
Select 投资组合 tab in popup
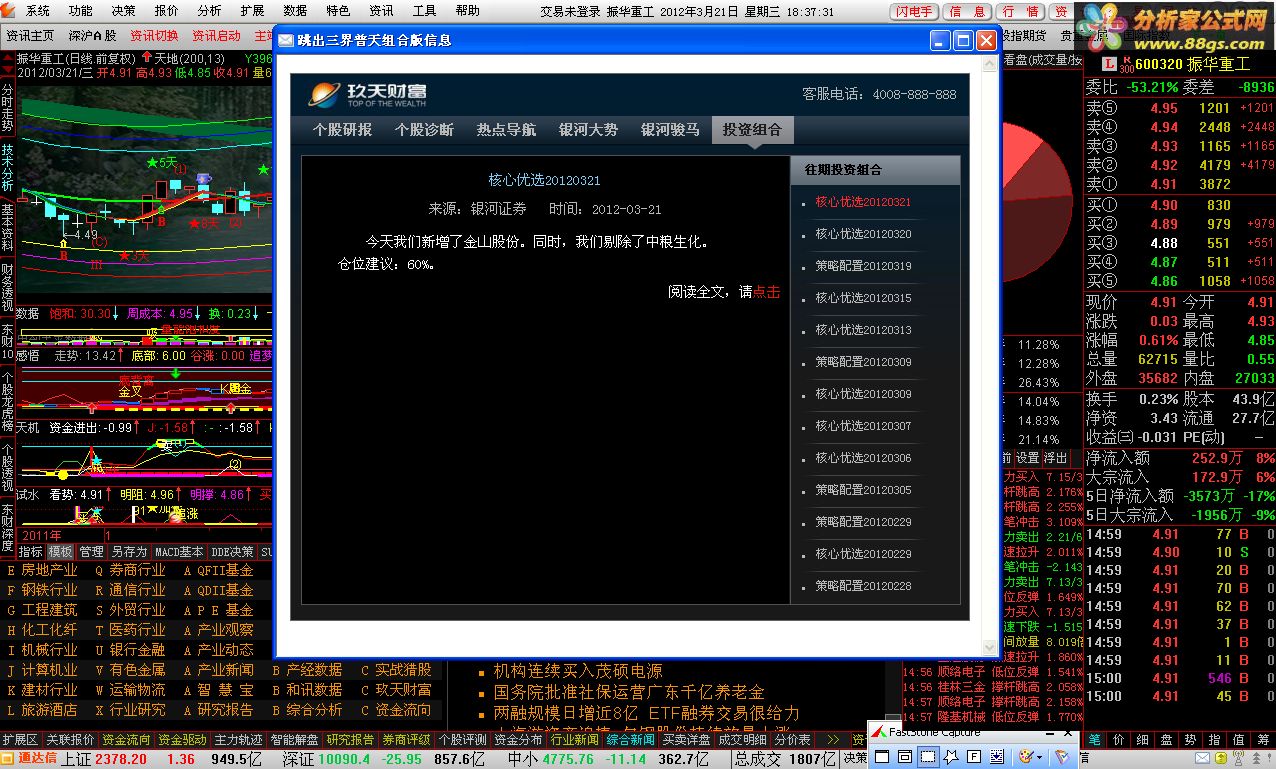coord(752,129)
